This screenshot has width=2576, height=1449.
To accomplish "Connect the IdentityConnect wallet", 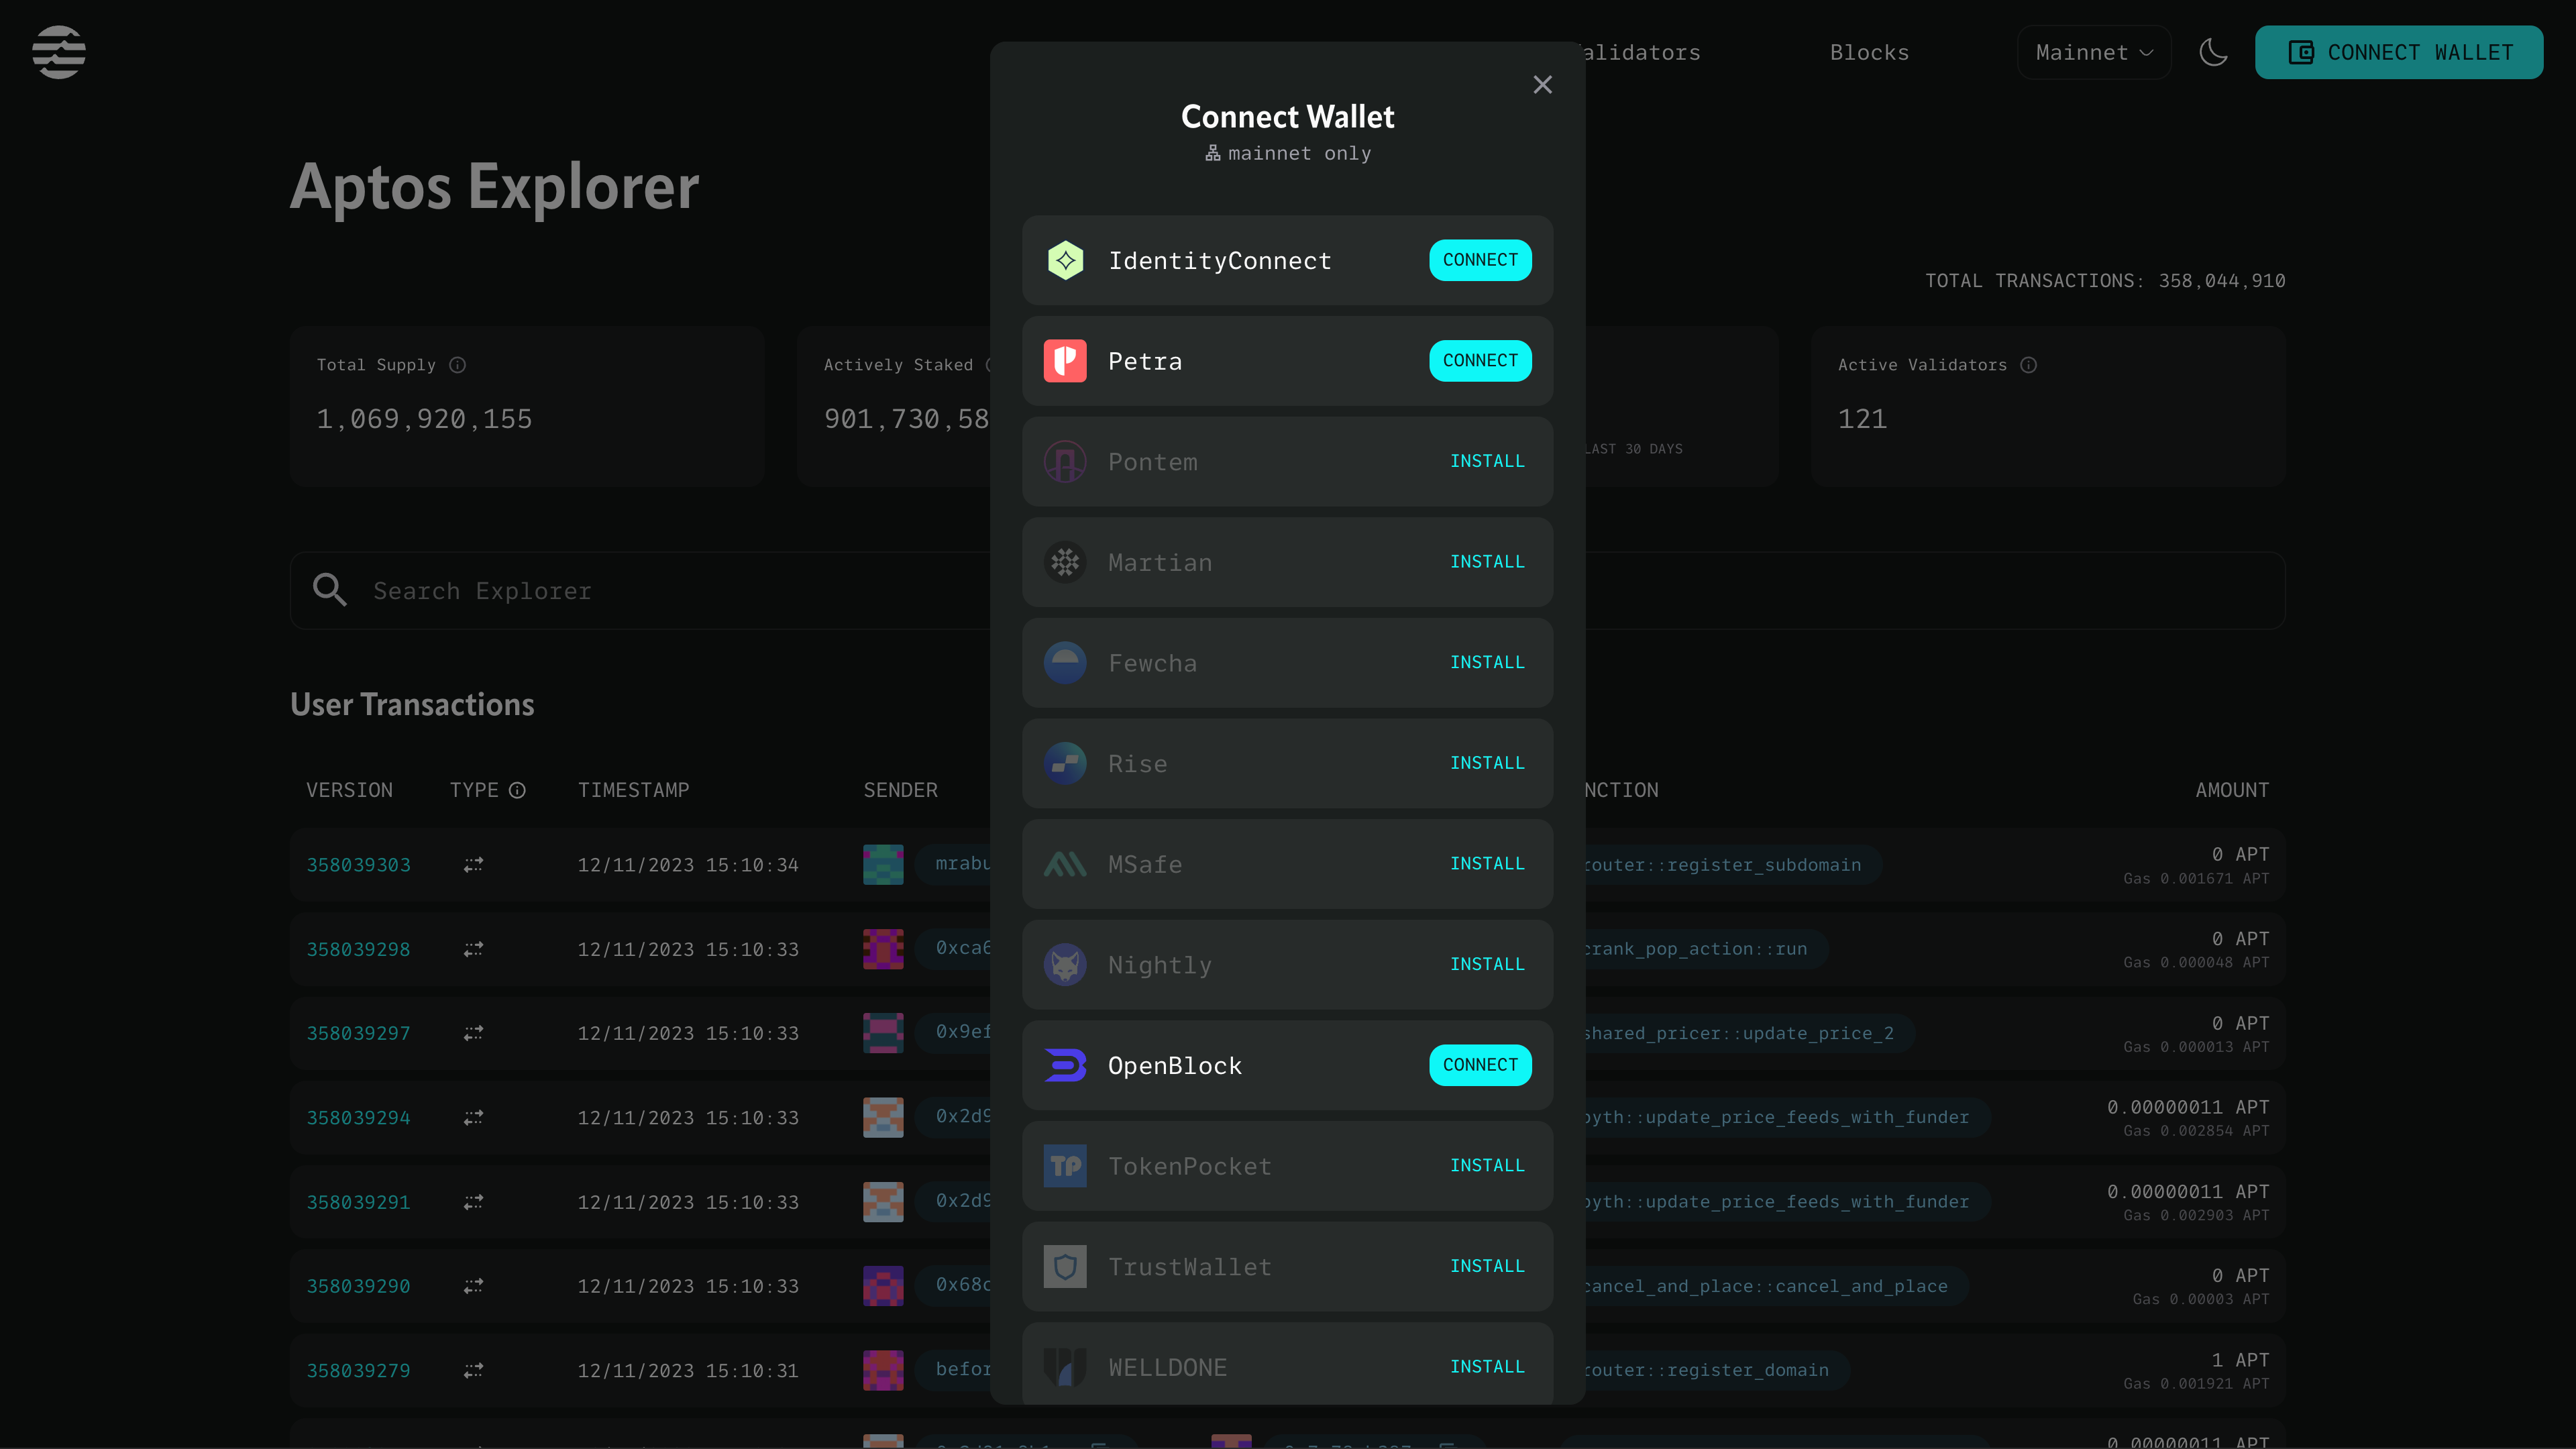I will [1479, 260].
